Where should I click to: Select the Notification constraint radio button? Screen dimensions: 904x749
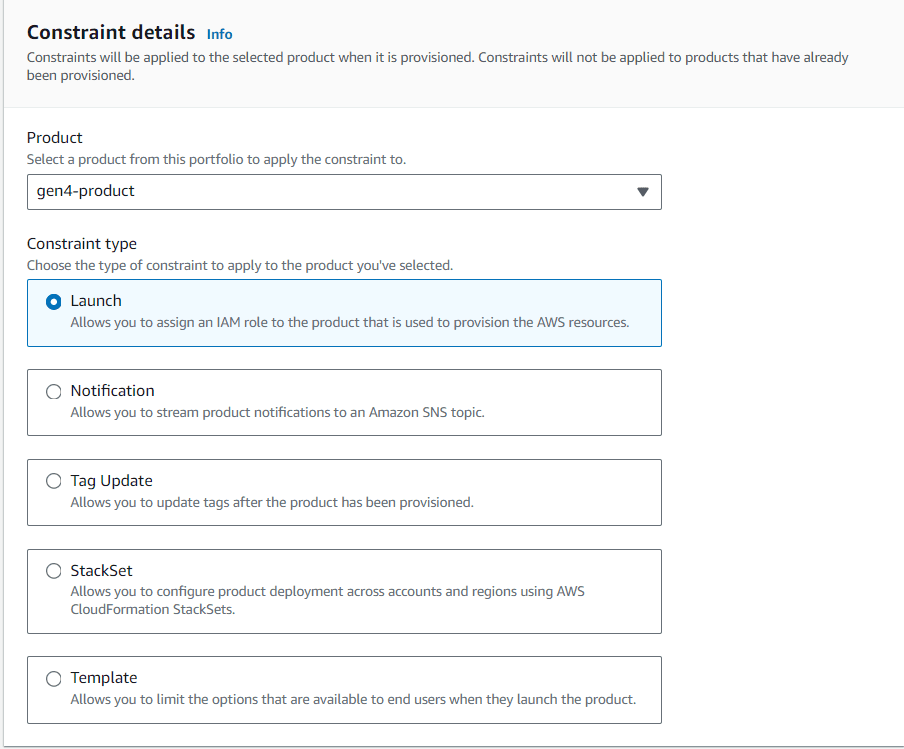pyautogui.click(x=54, y=392)
